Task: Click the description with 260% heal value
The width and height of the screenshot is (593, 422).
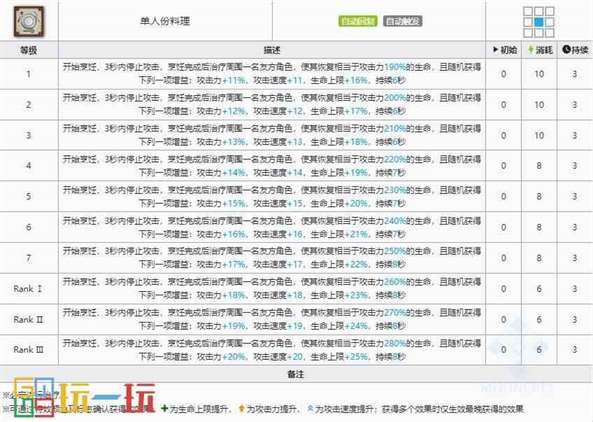Action: [272, 289]
